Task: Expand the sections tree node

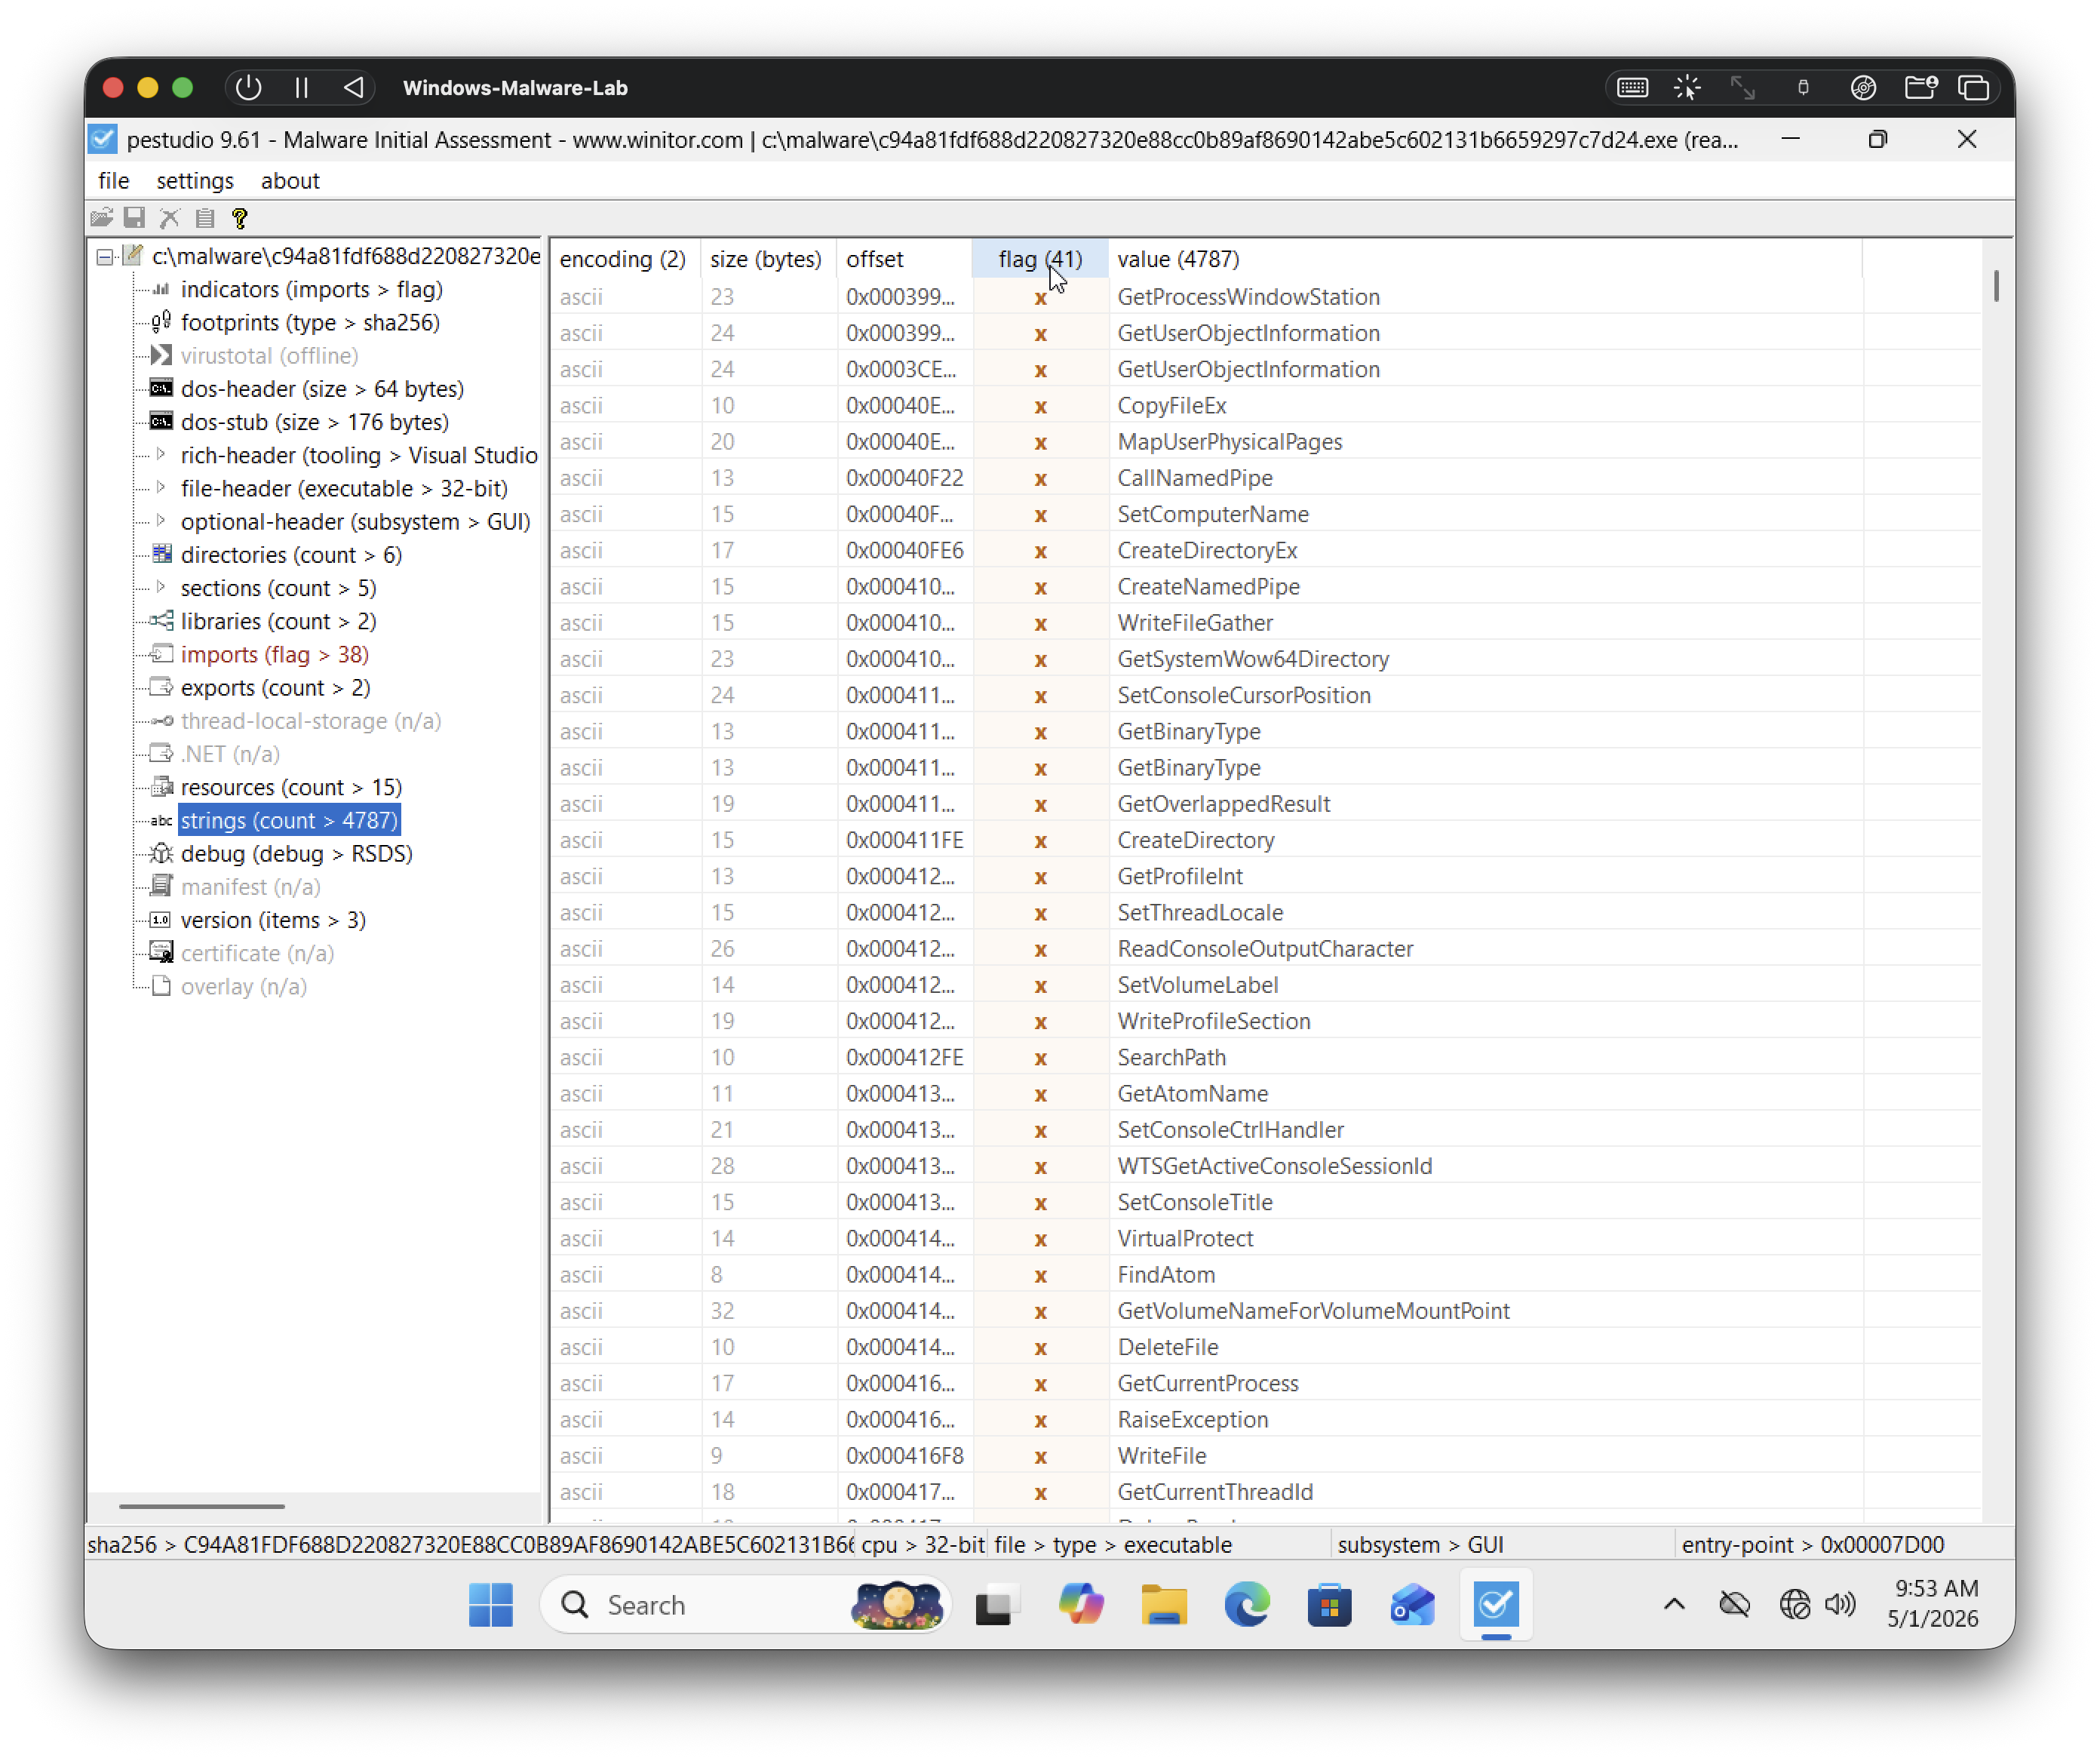Action: point(161,587)
